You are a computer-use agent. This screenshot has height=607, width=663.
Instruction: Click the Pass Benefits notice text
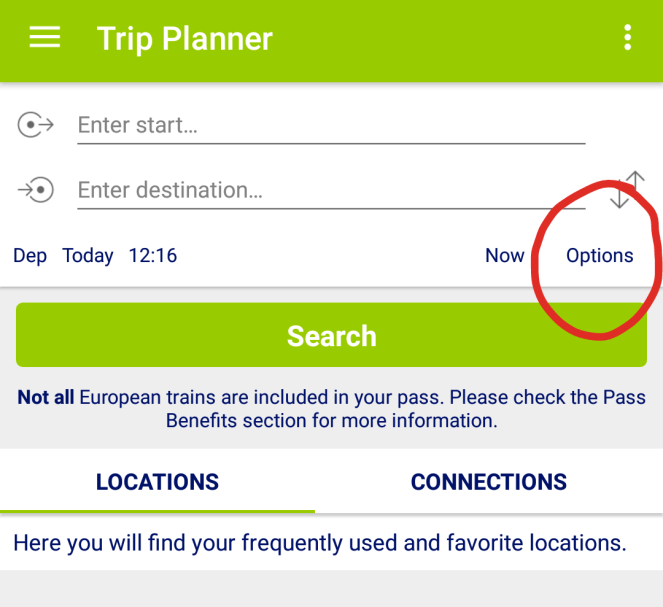point(331,409)
